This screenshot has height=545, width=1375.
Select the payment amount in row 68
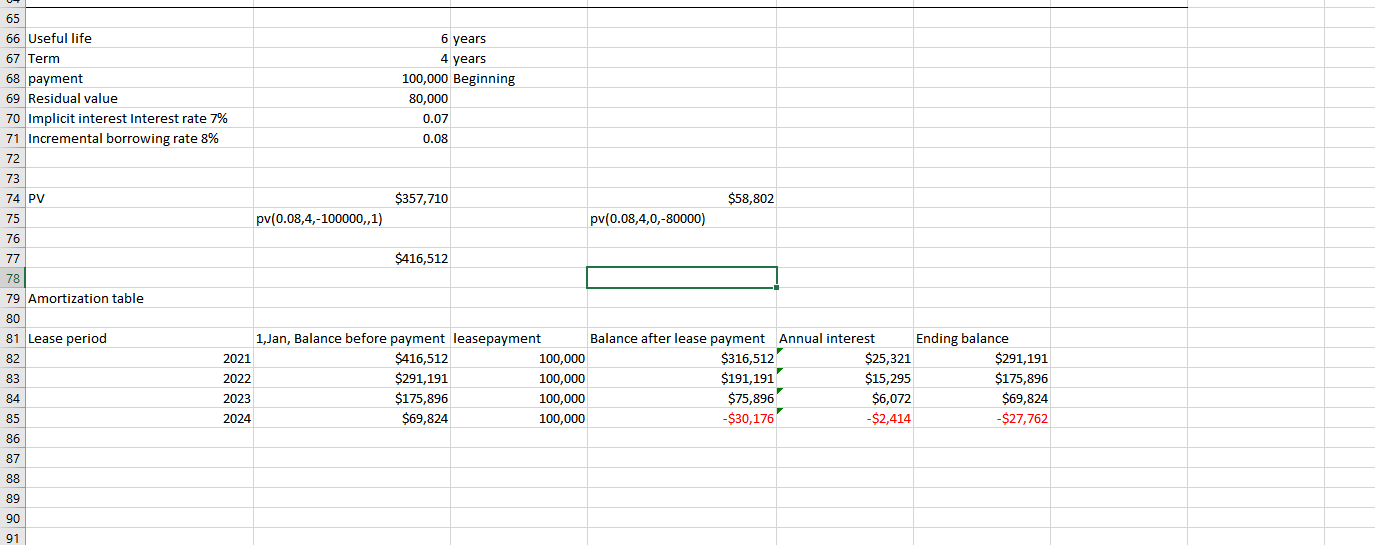(x=352, y=78)
